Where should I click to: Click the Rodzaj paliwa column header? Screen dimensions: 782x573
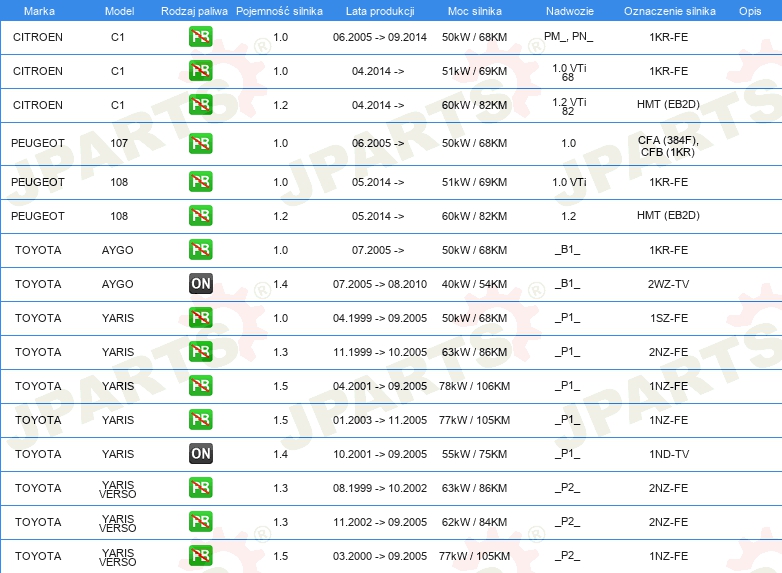tap(194, 11)
